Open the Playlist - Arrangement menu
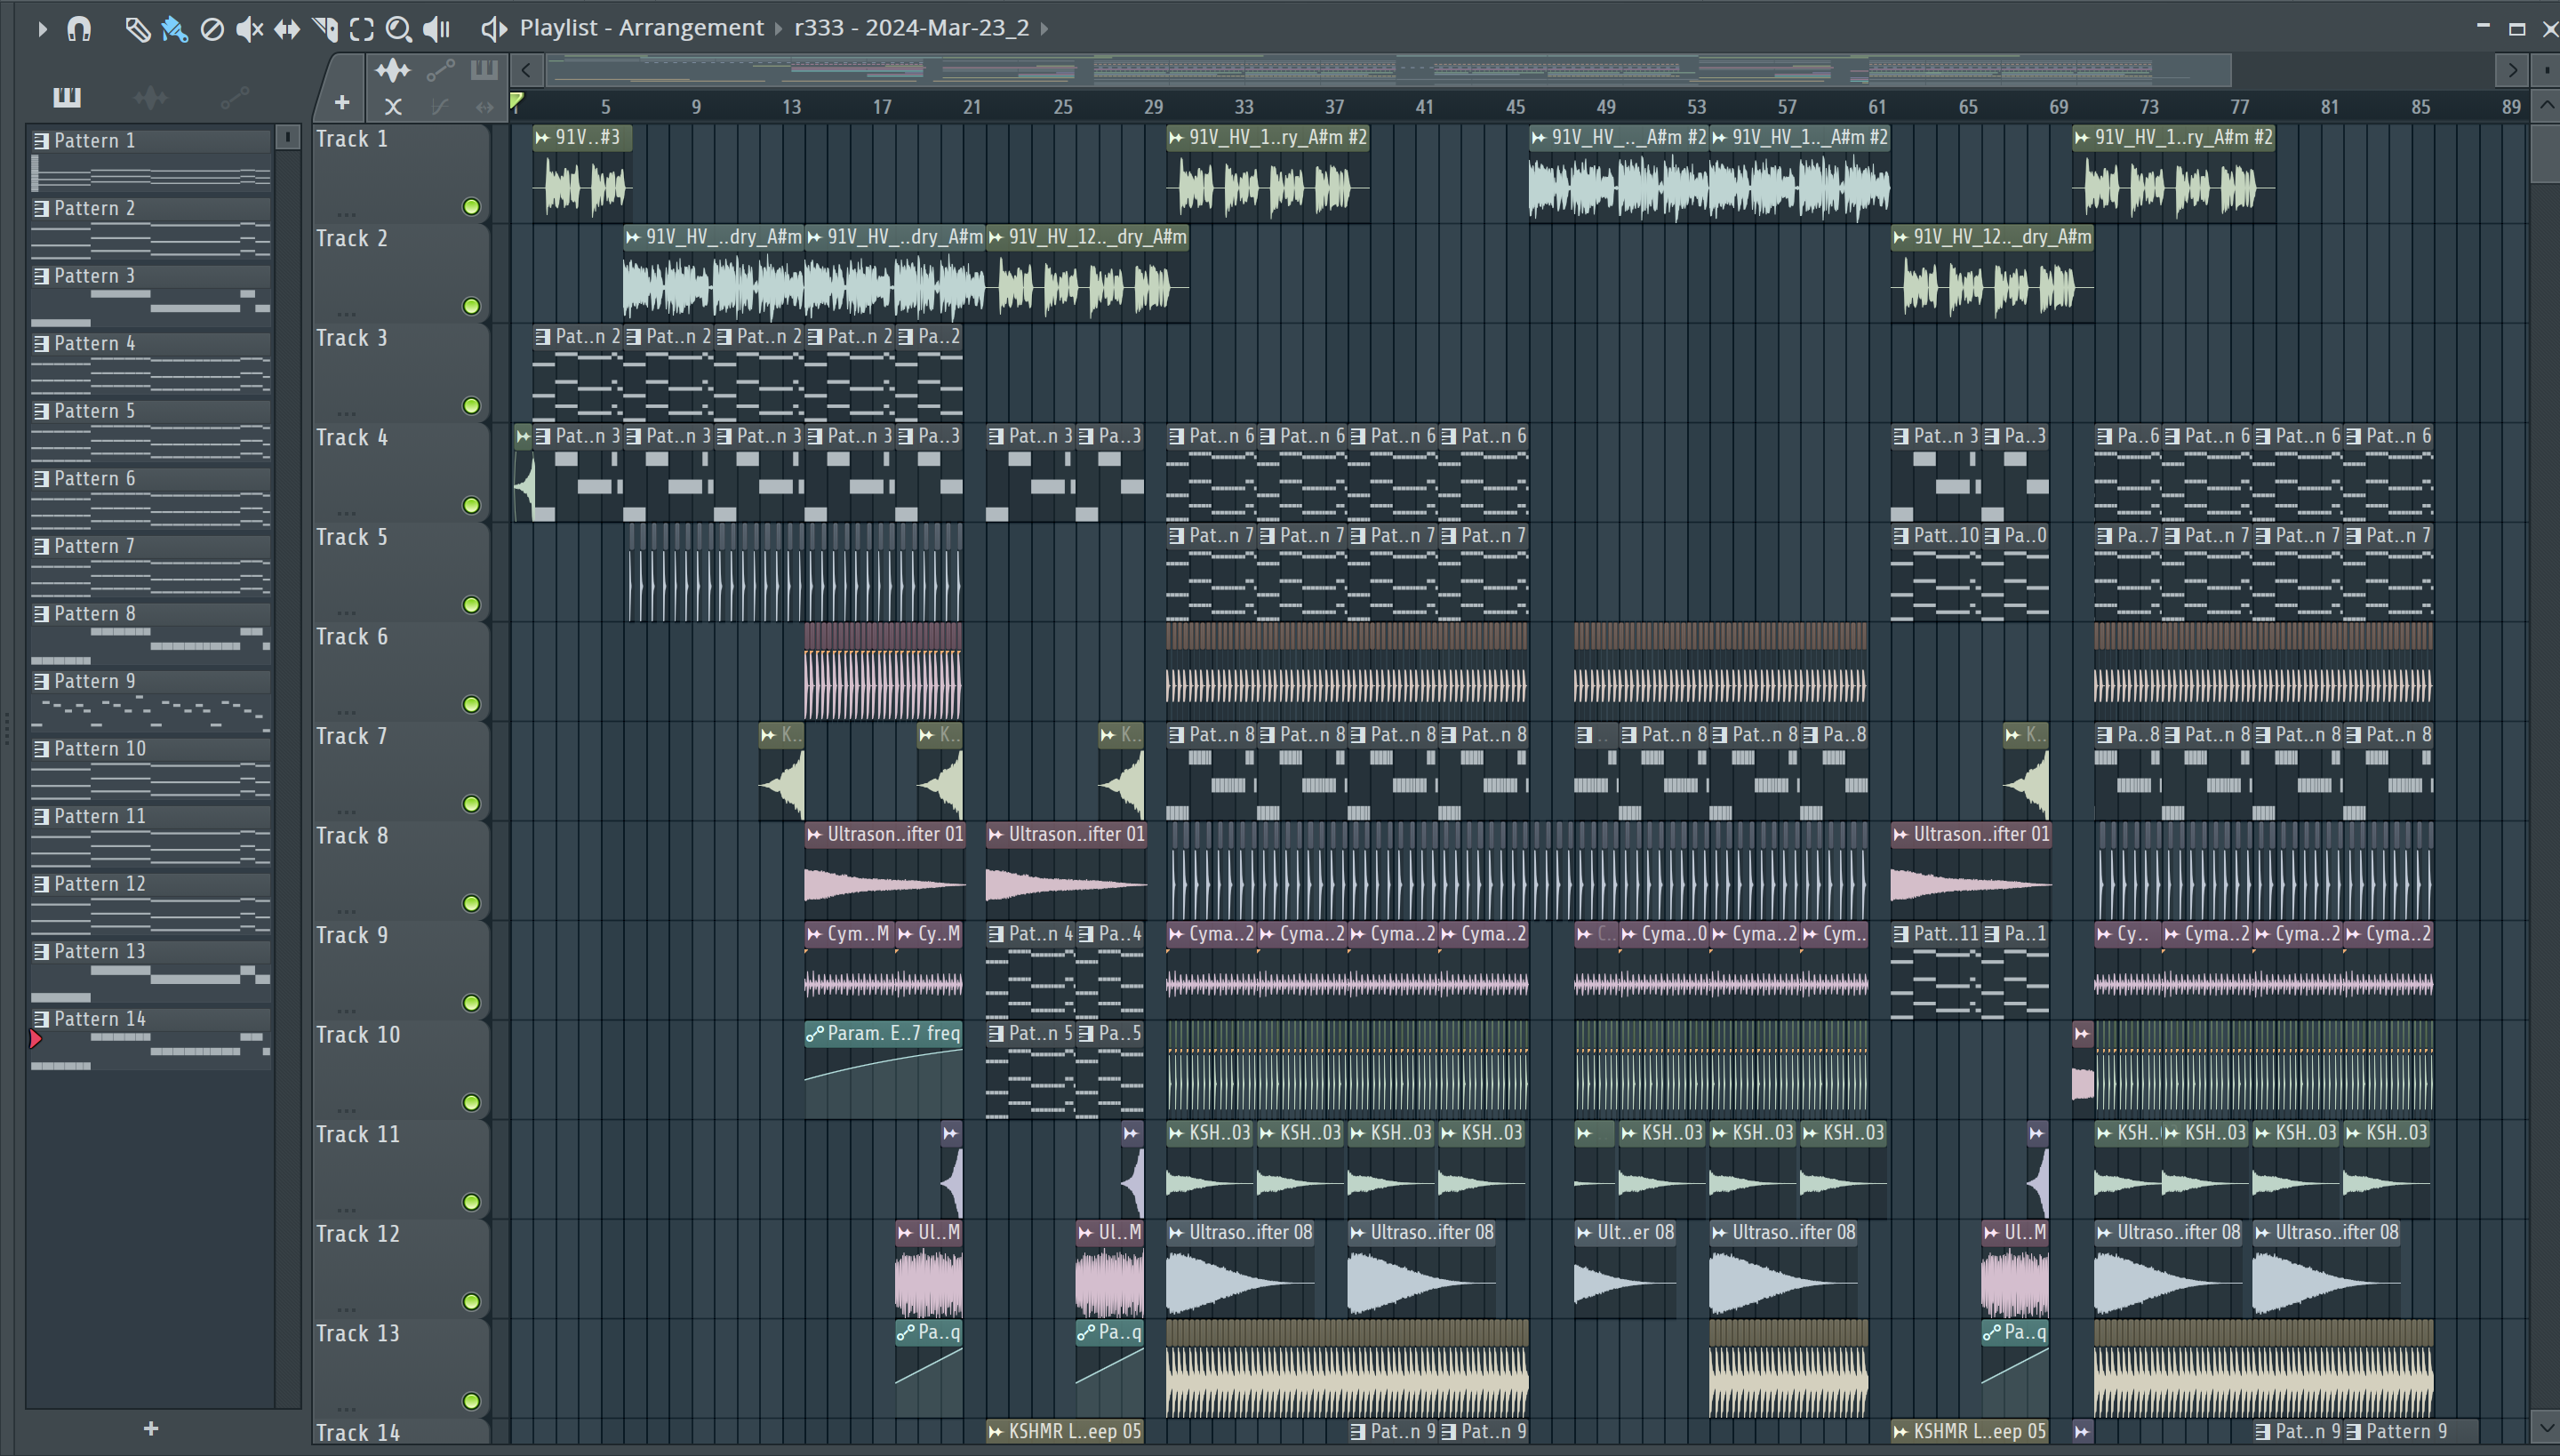The width and height of the screenshot is (2560, 1456). coord(641,28)
